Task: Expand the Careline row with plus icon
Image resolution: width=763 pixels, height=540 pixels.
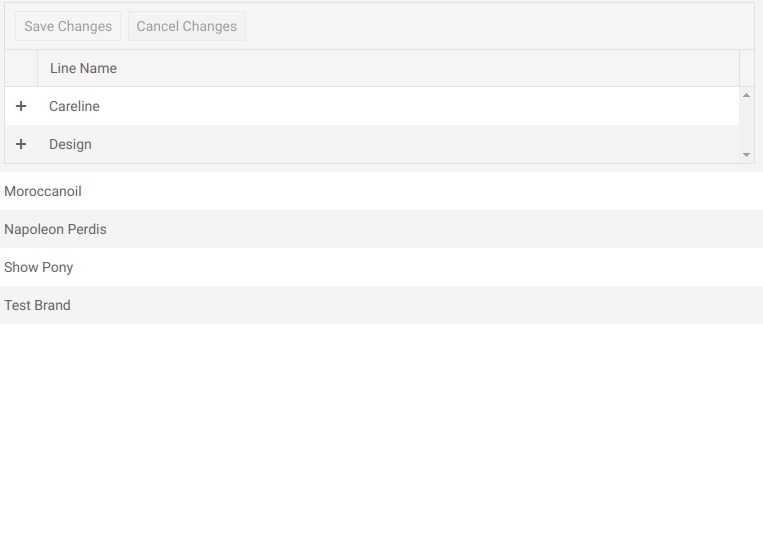Action: (x=21, y=106)
